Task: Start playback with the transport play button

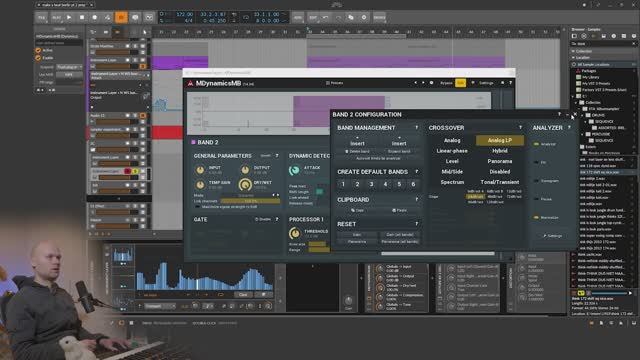Action: pos(69,18)
